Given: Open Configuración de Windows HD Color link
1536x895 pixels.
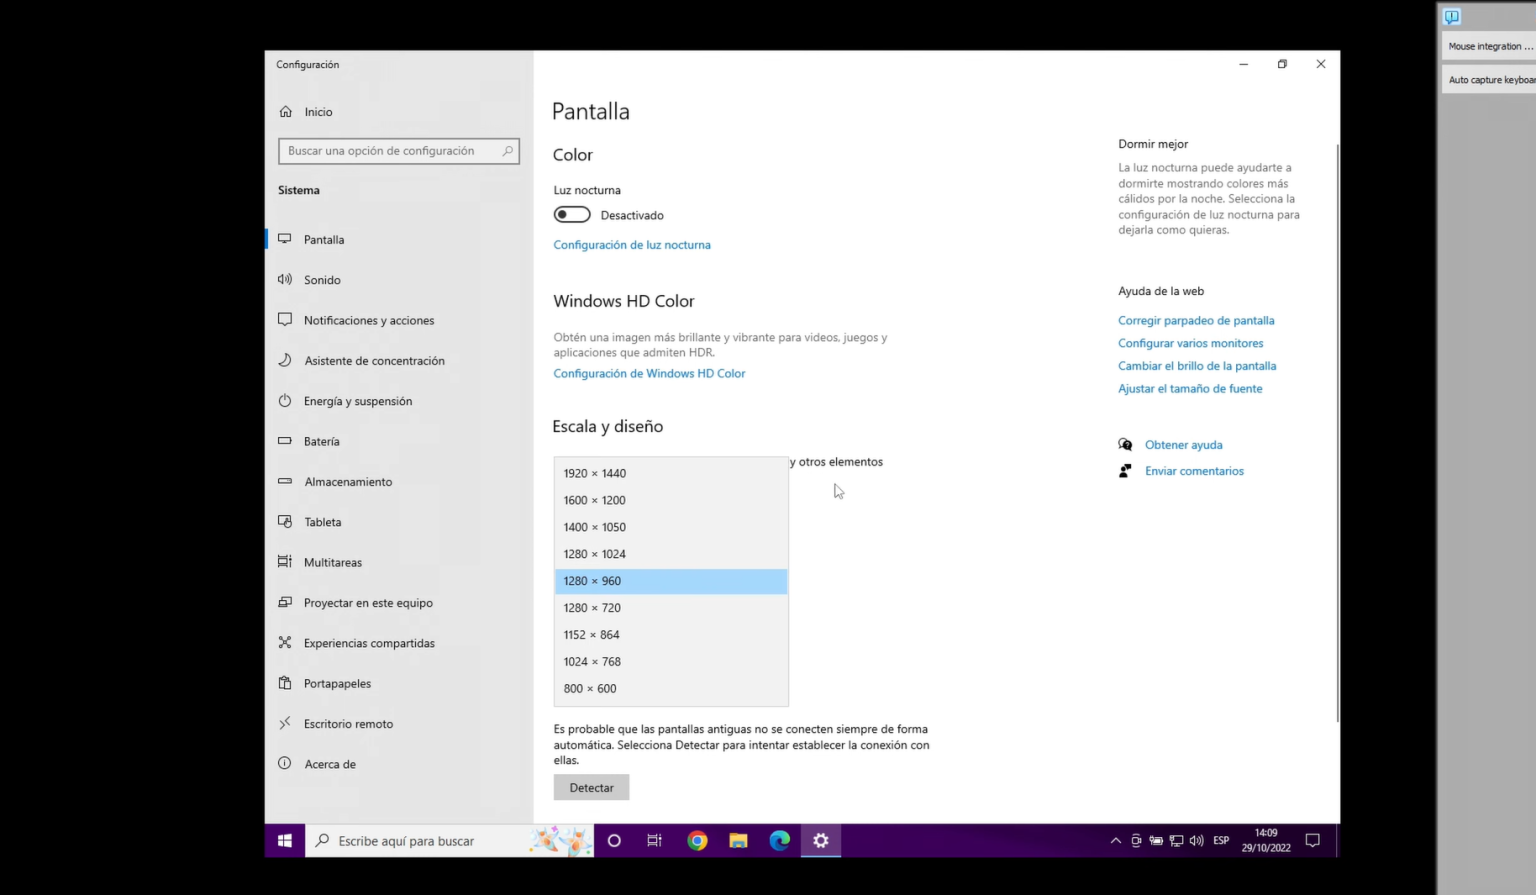Looking at the screenshot, I should pyautogui.click(x=649, y=374).
